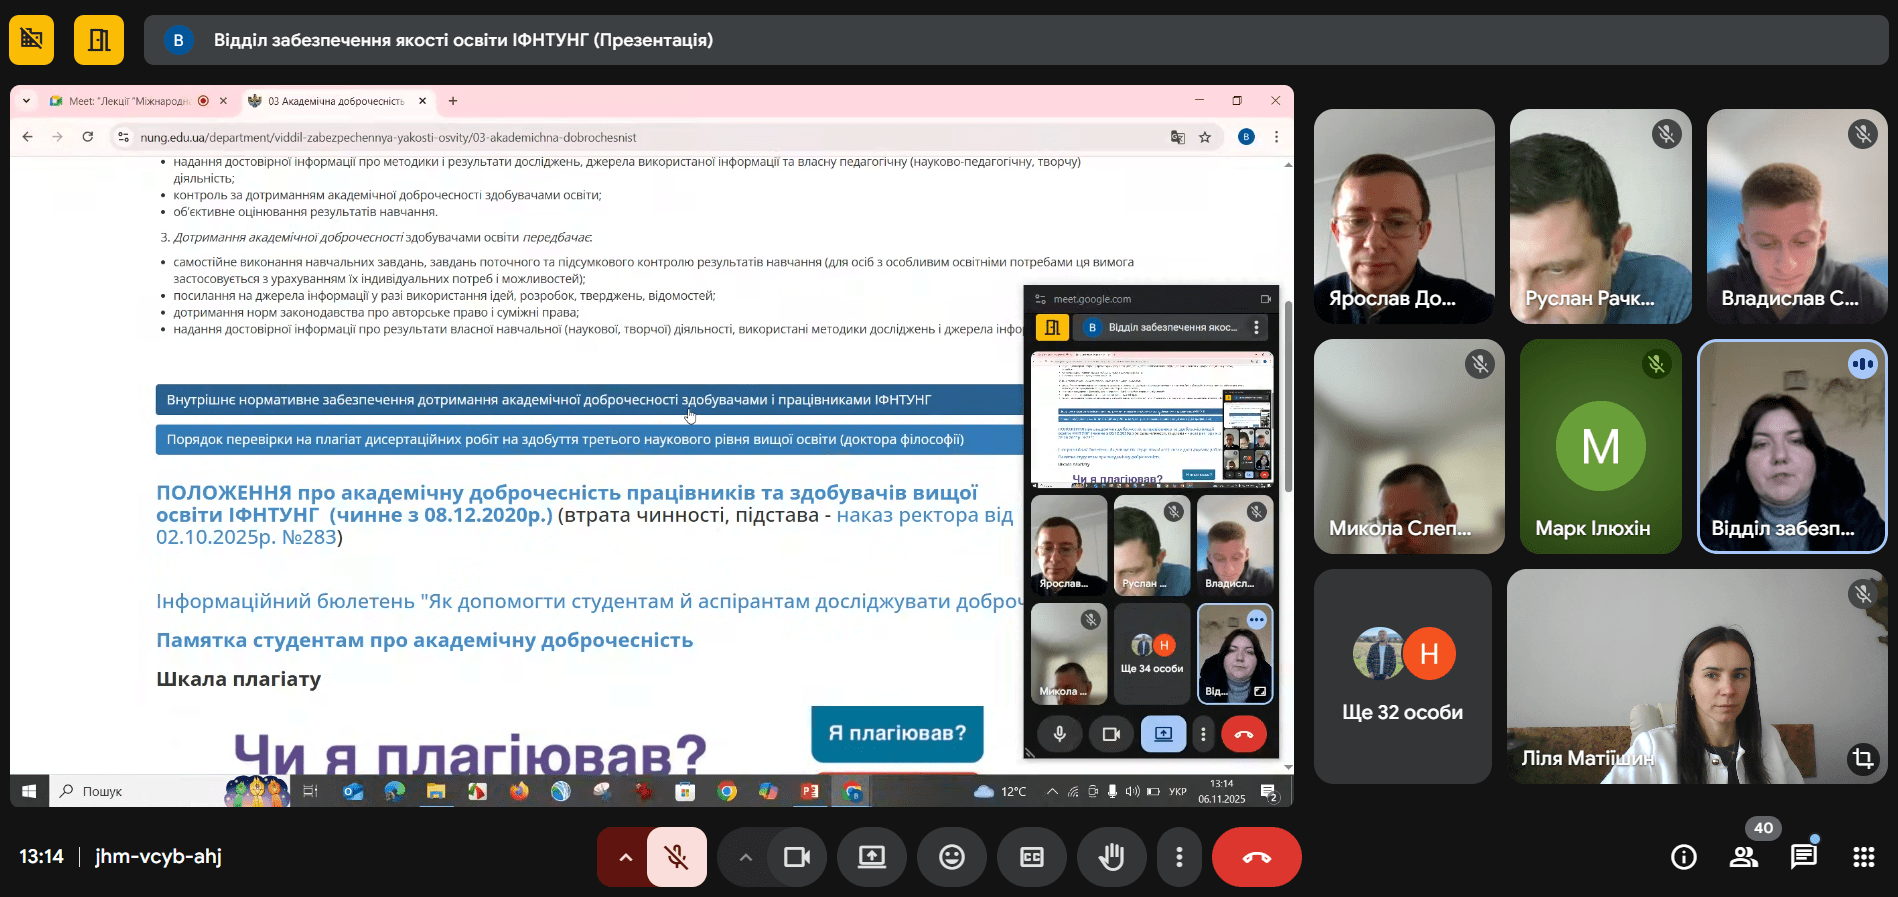
Task: Click crop icon on Ліля Матіїшин tile
Action: pos(1862,758)
